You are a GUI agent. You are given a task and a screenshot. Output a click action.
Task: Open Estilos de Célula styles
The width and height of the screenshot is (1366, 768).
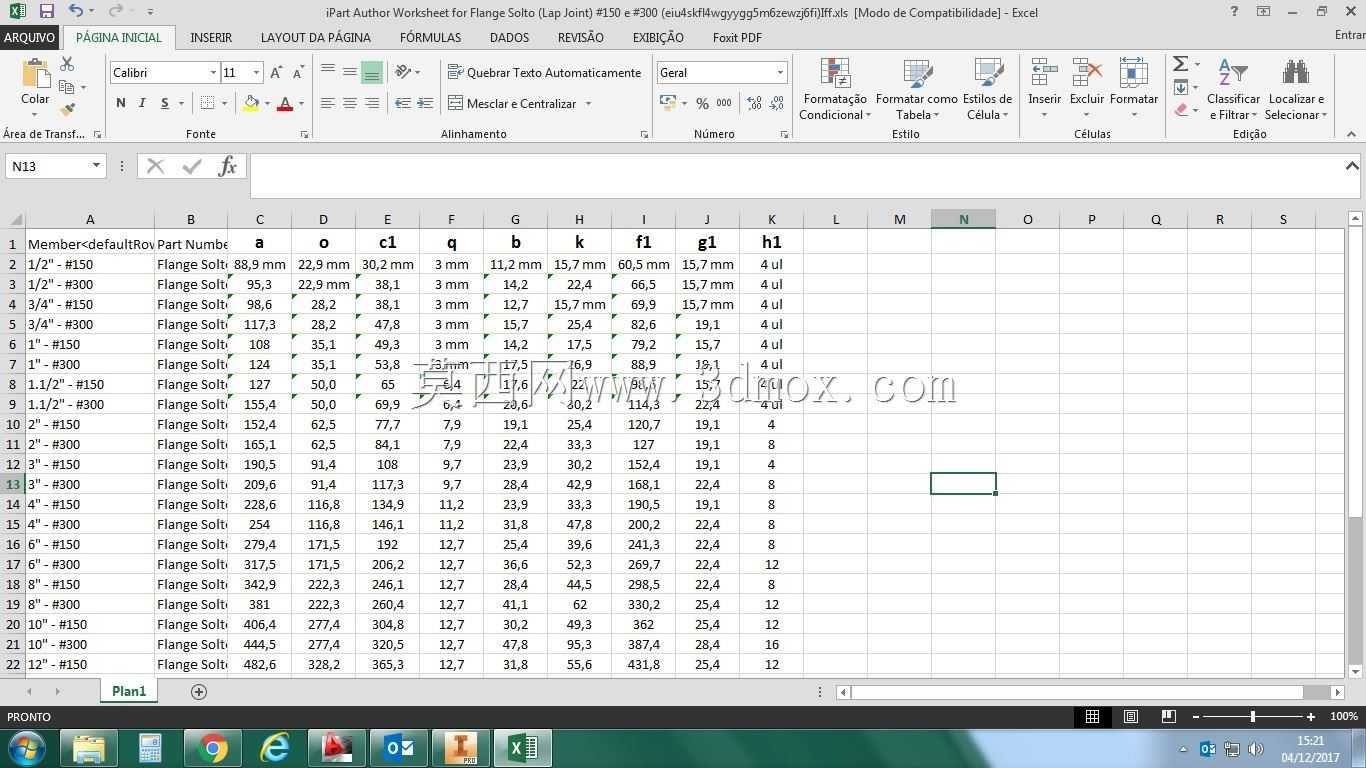point(987,89)
